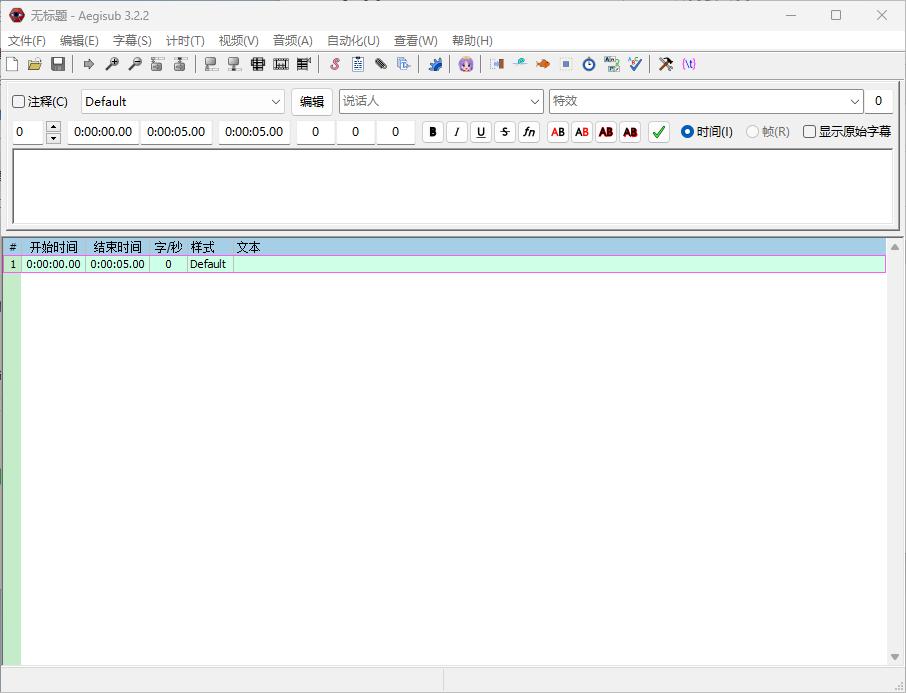Image resolution: width=906 pixels, height=693 pixels.
Task: Open the 字幕(S) menu
Action: click(x=132, y=41)
